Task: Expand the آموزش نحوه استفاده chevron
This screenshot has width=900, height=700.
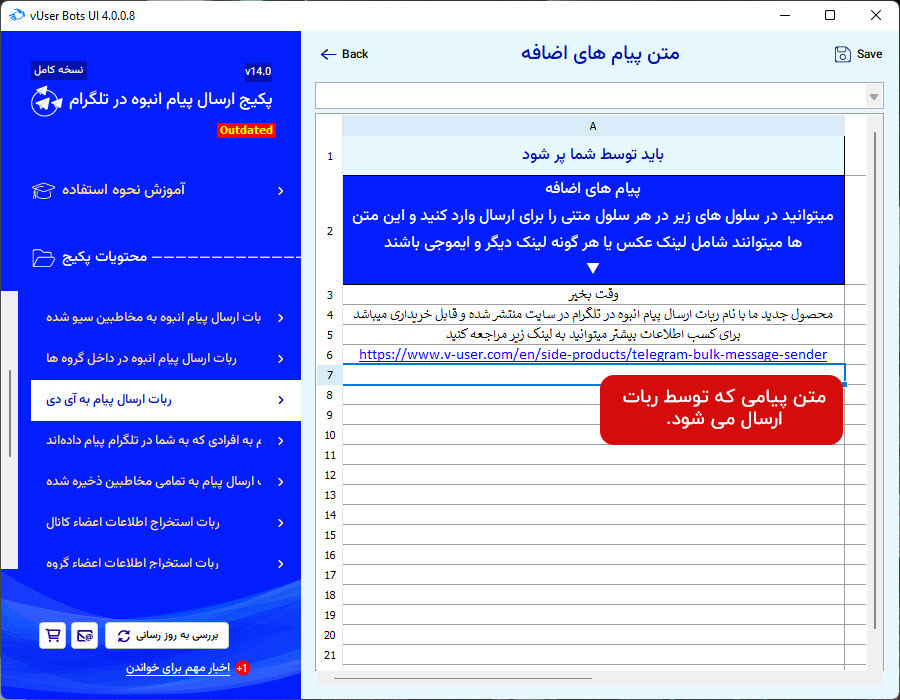Action: click(281, 191)
